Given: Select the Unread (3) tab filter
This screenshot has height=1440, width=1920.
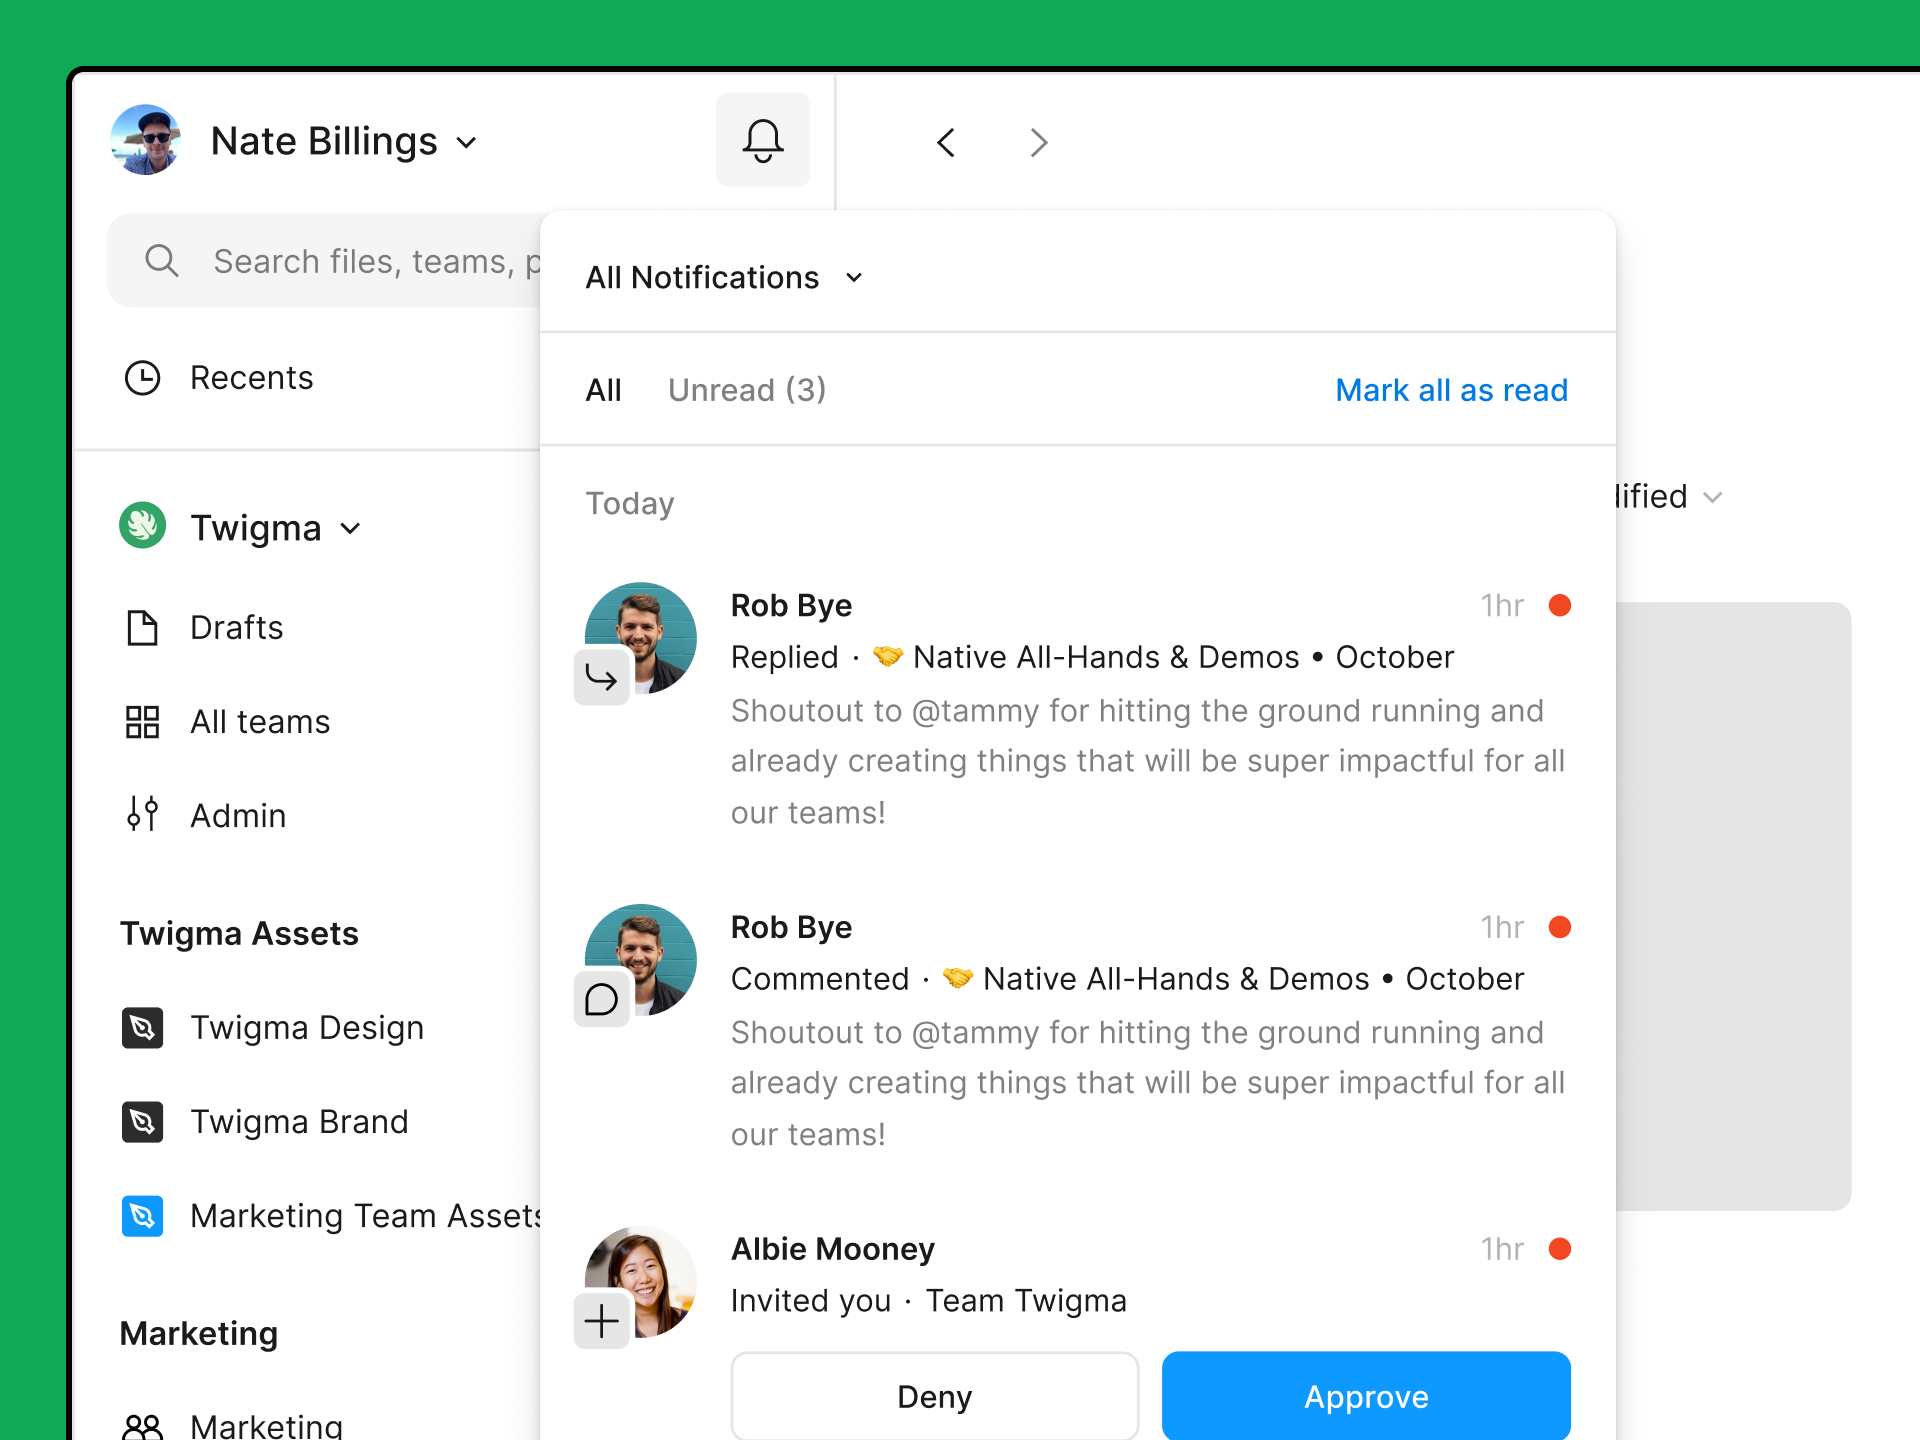Looking at the screenshot, I should [x=745, y=390].
